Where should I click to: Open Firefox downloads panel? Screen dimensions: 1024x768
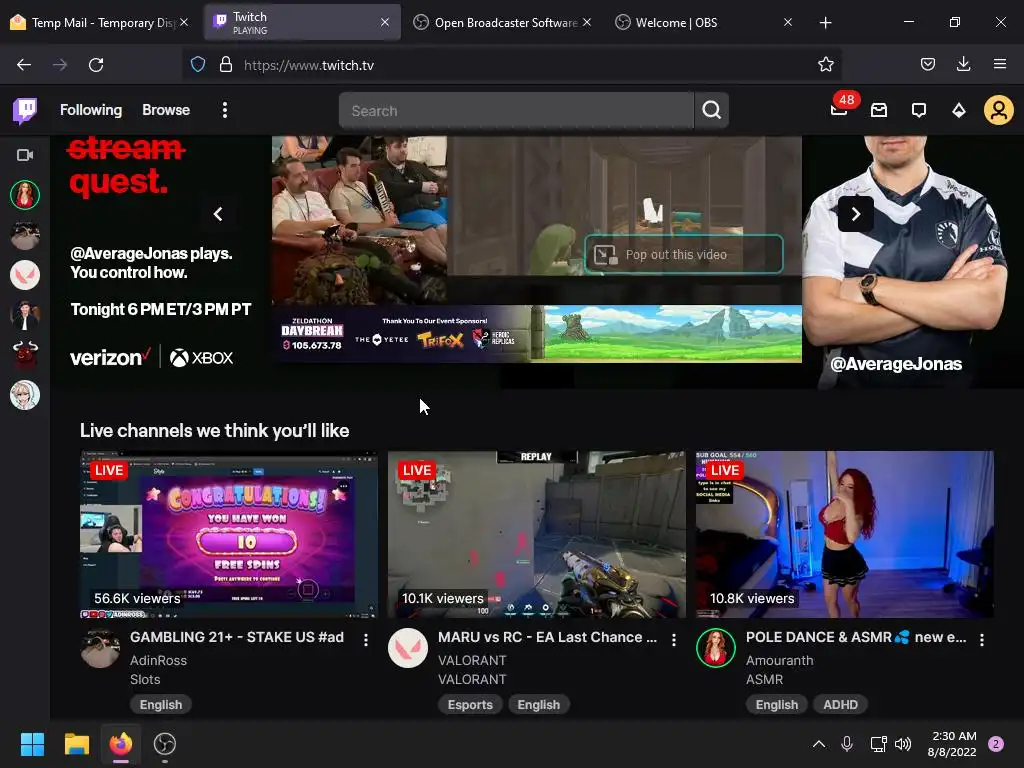tap(963, 64)
